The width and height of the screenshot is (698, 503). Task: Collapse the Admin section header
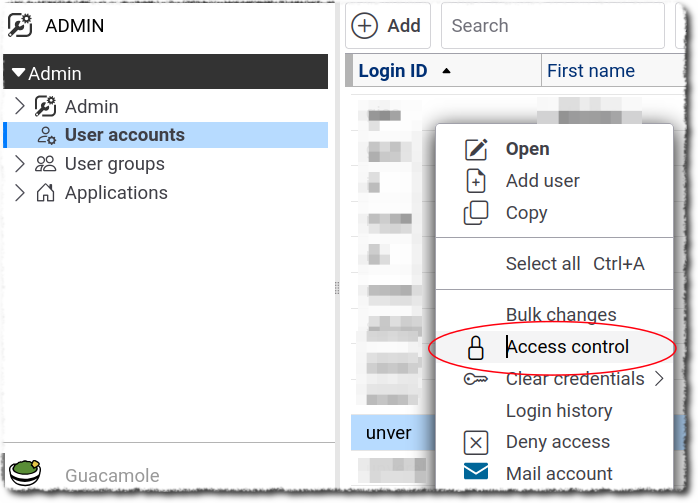(x=18, y=74)
